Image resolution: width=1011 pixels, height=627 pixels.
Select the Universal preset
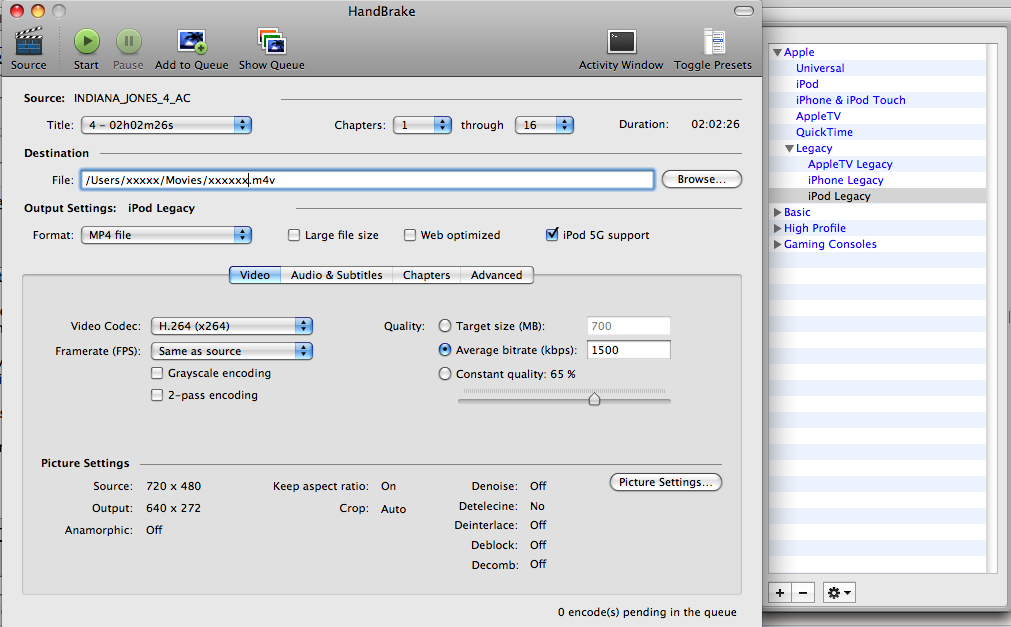(x=820, y=68)
